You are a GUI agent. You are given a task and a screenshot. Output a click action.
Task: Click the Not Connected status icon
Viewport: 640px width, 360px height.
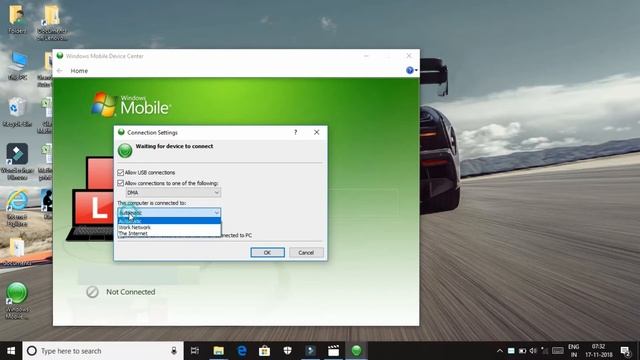click(x=92, y=292)
